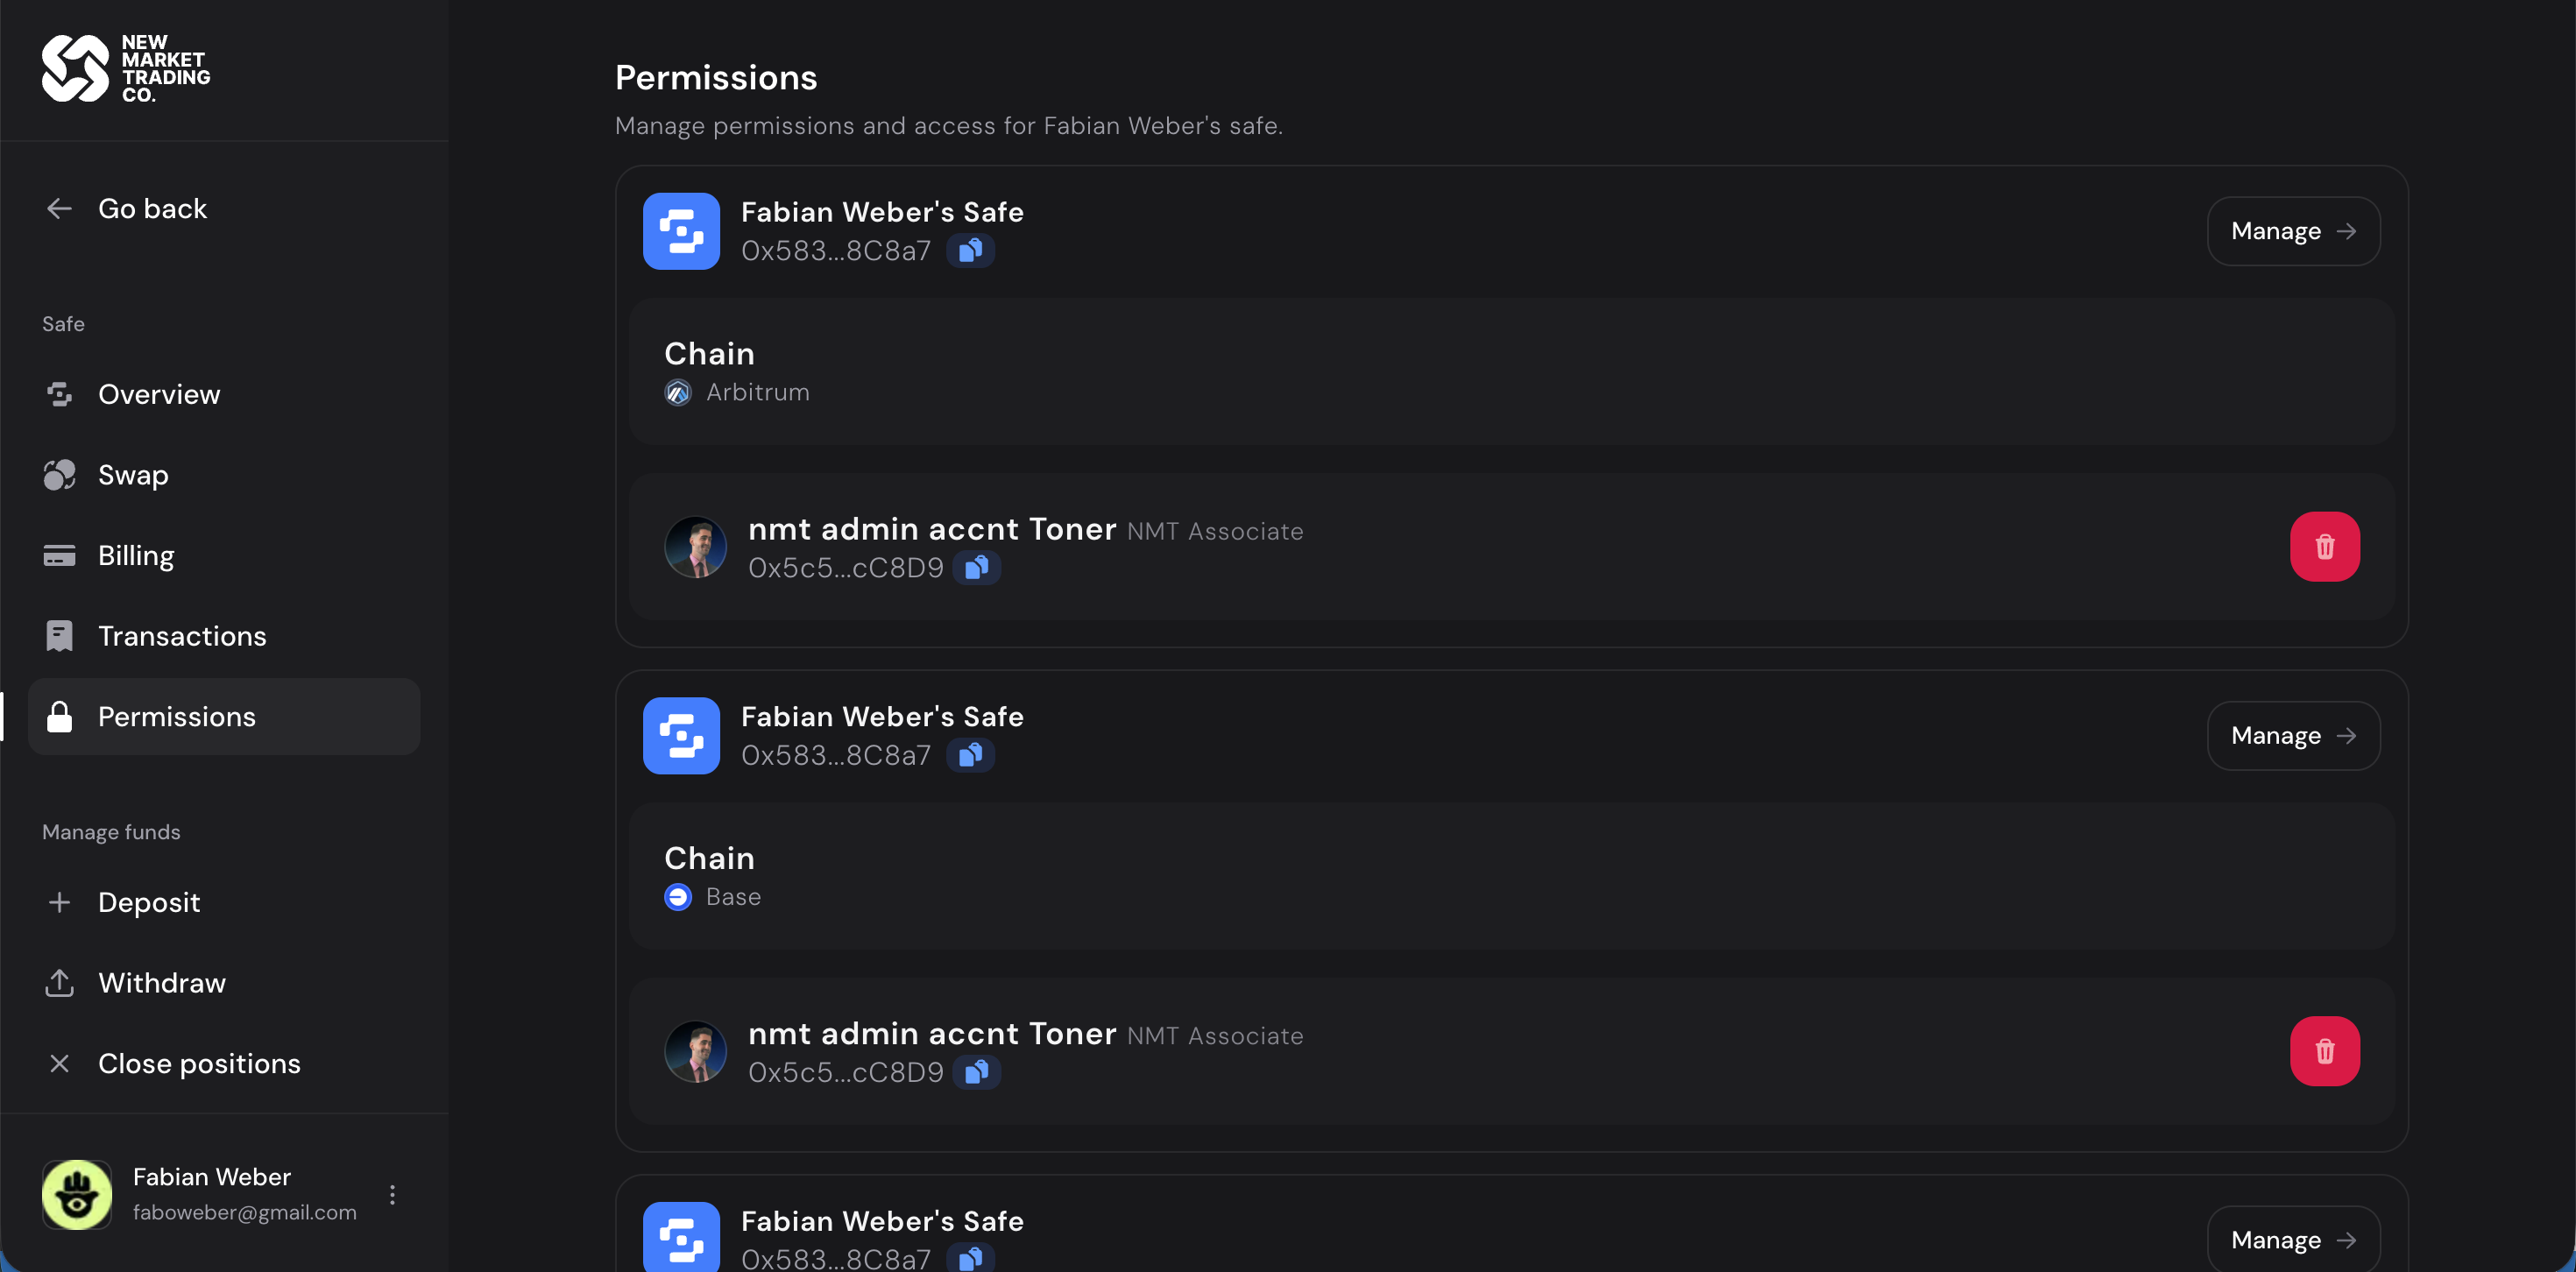Open Manage for the Base safe

point(2293,735)
